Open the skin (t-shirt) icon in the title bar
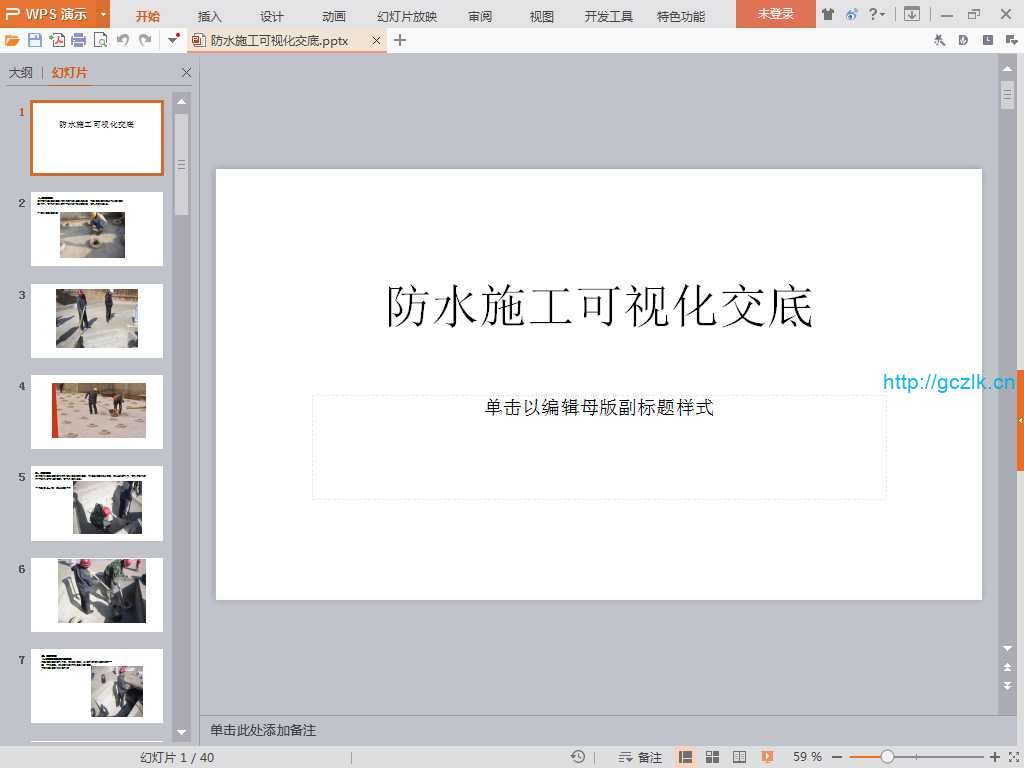Screen dimensions: 1024x768 coord(828,15)
